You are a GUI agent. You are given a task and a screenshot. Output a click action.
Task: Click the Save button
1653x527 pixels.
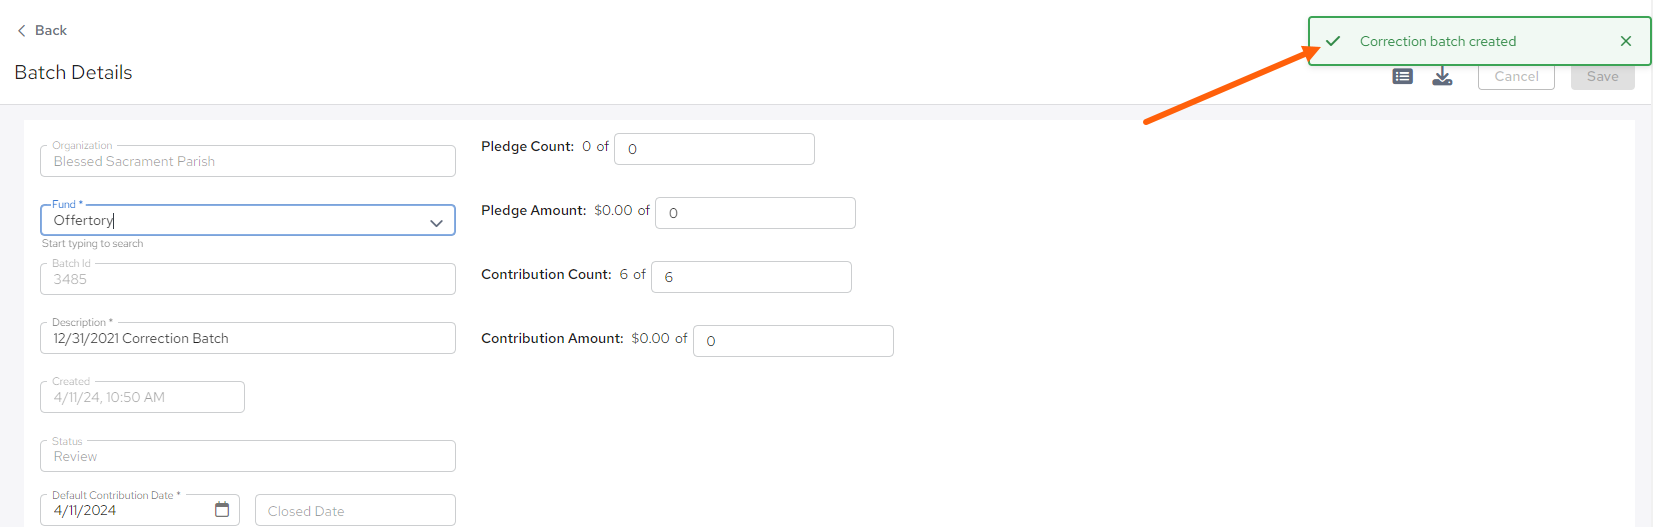point(1602,76)
